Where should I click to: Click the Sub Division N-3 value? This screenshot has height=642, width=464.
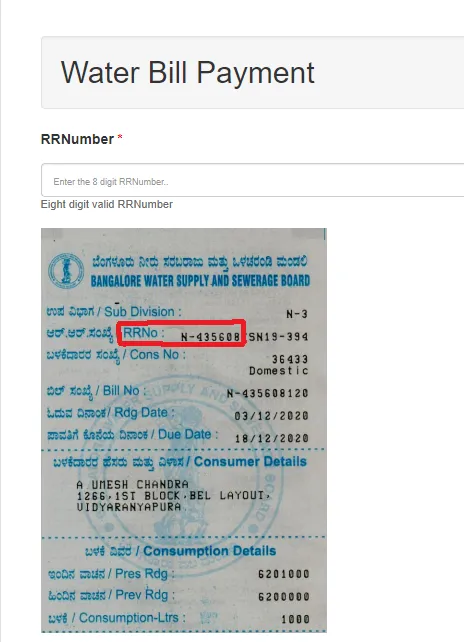pyautogui.click(x=297, y=314)
